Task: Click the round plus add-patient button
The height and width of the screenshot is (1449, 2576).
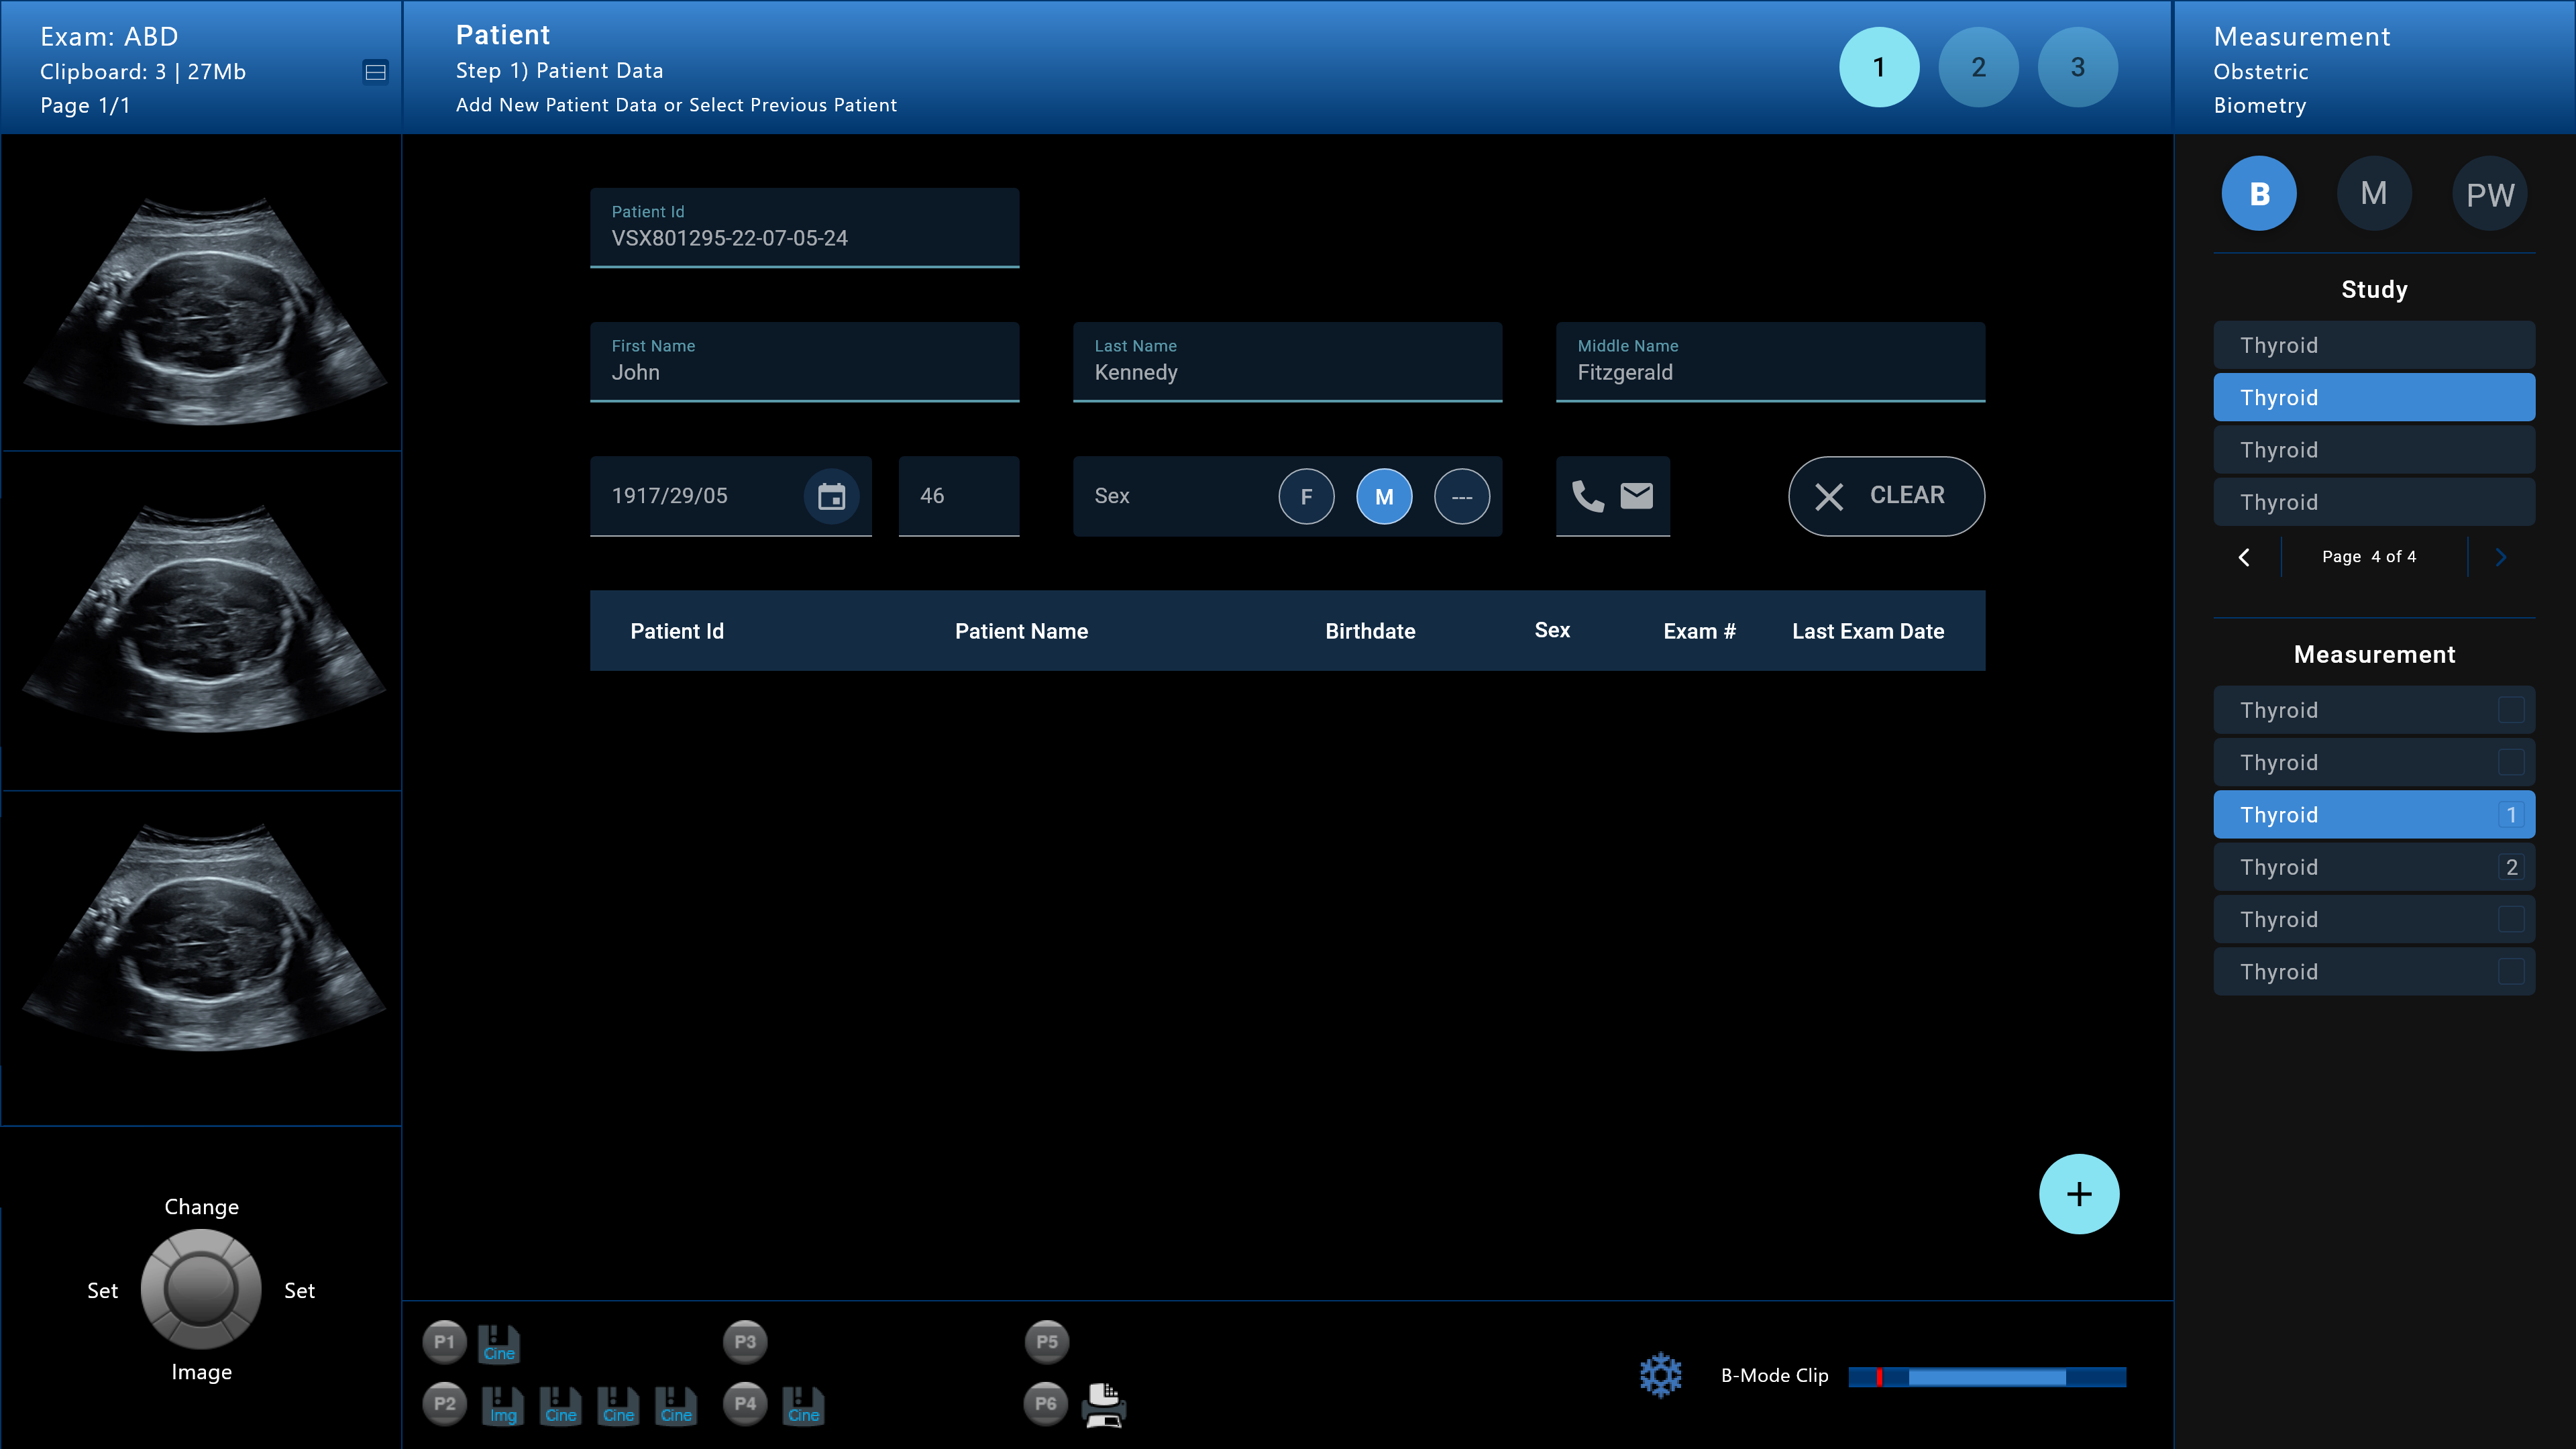Action: point(2078,1194)
